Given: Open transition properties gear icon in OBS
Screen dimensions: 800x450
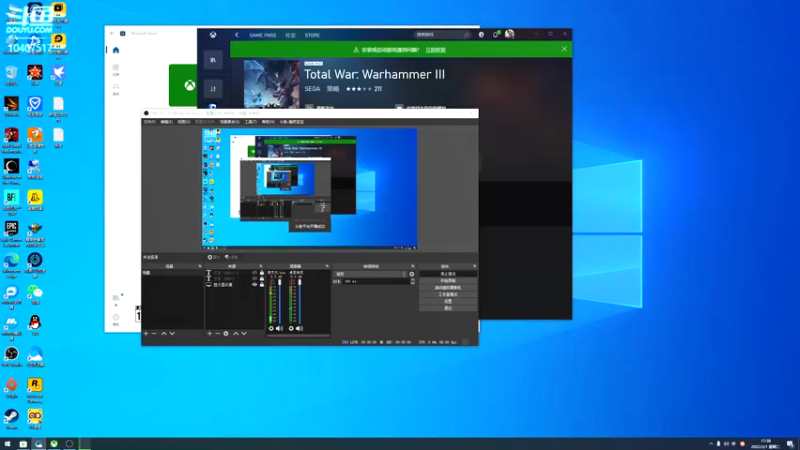Looking at the screenshot, I should (412, 274).
